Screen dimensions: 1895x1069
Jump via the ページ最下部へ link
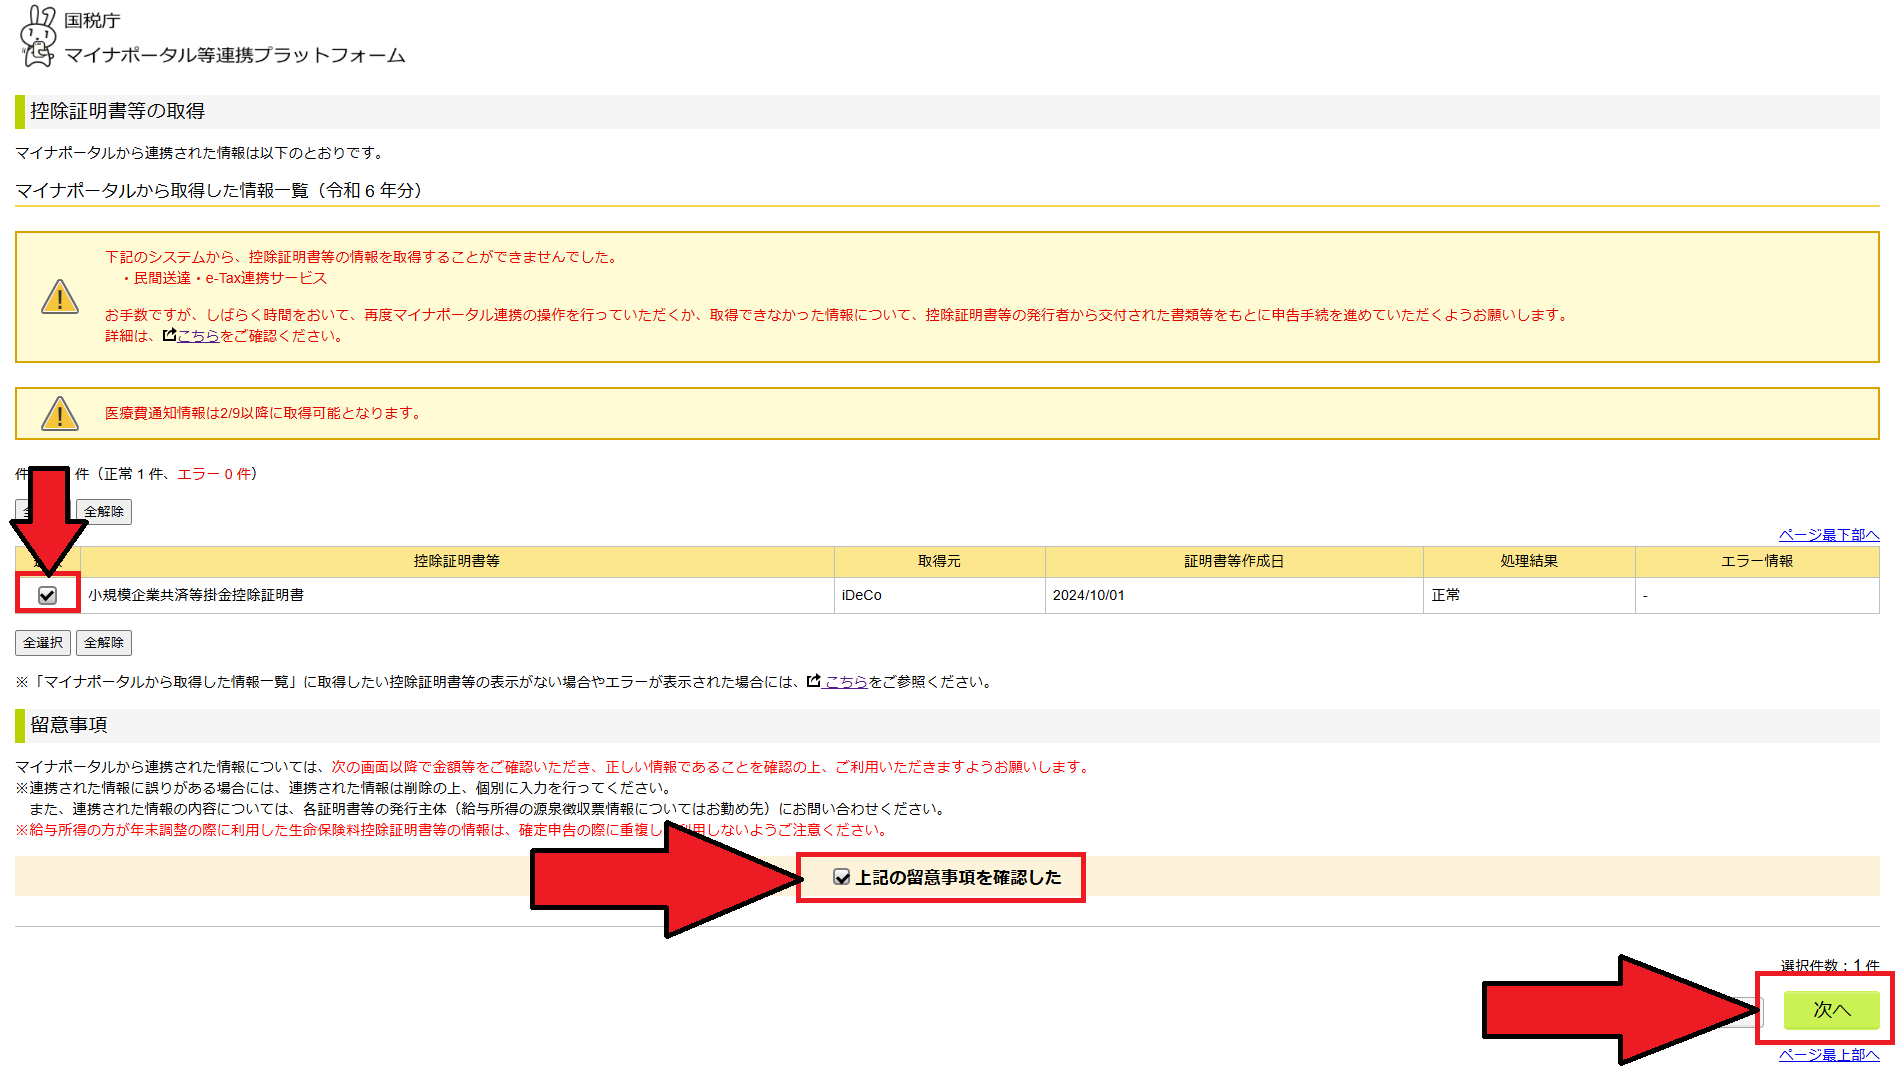point(1829,535)
